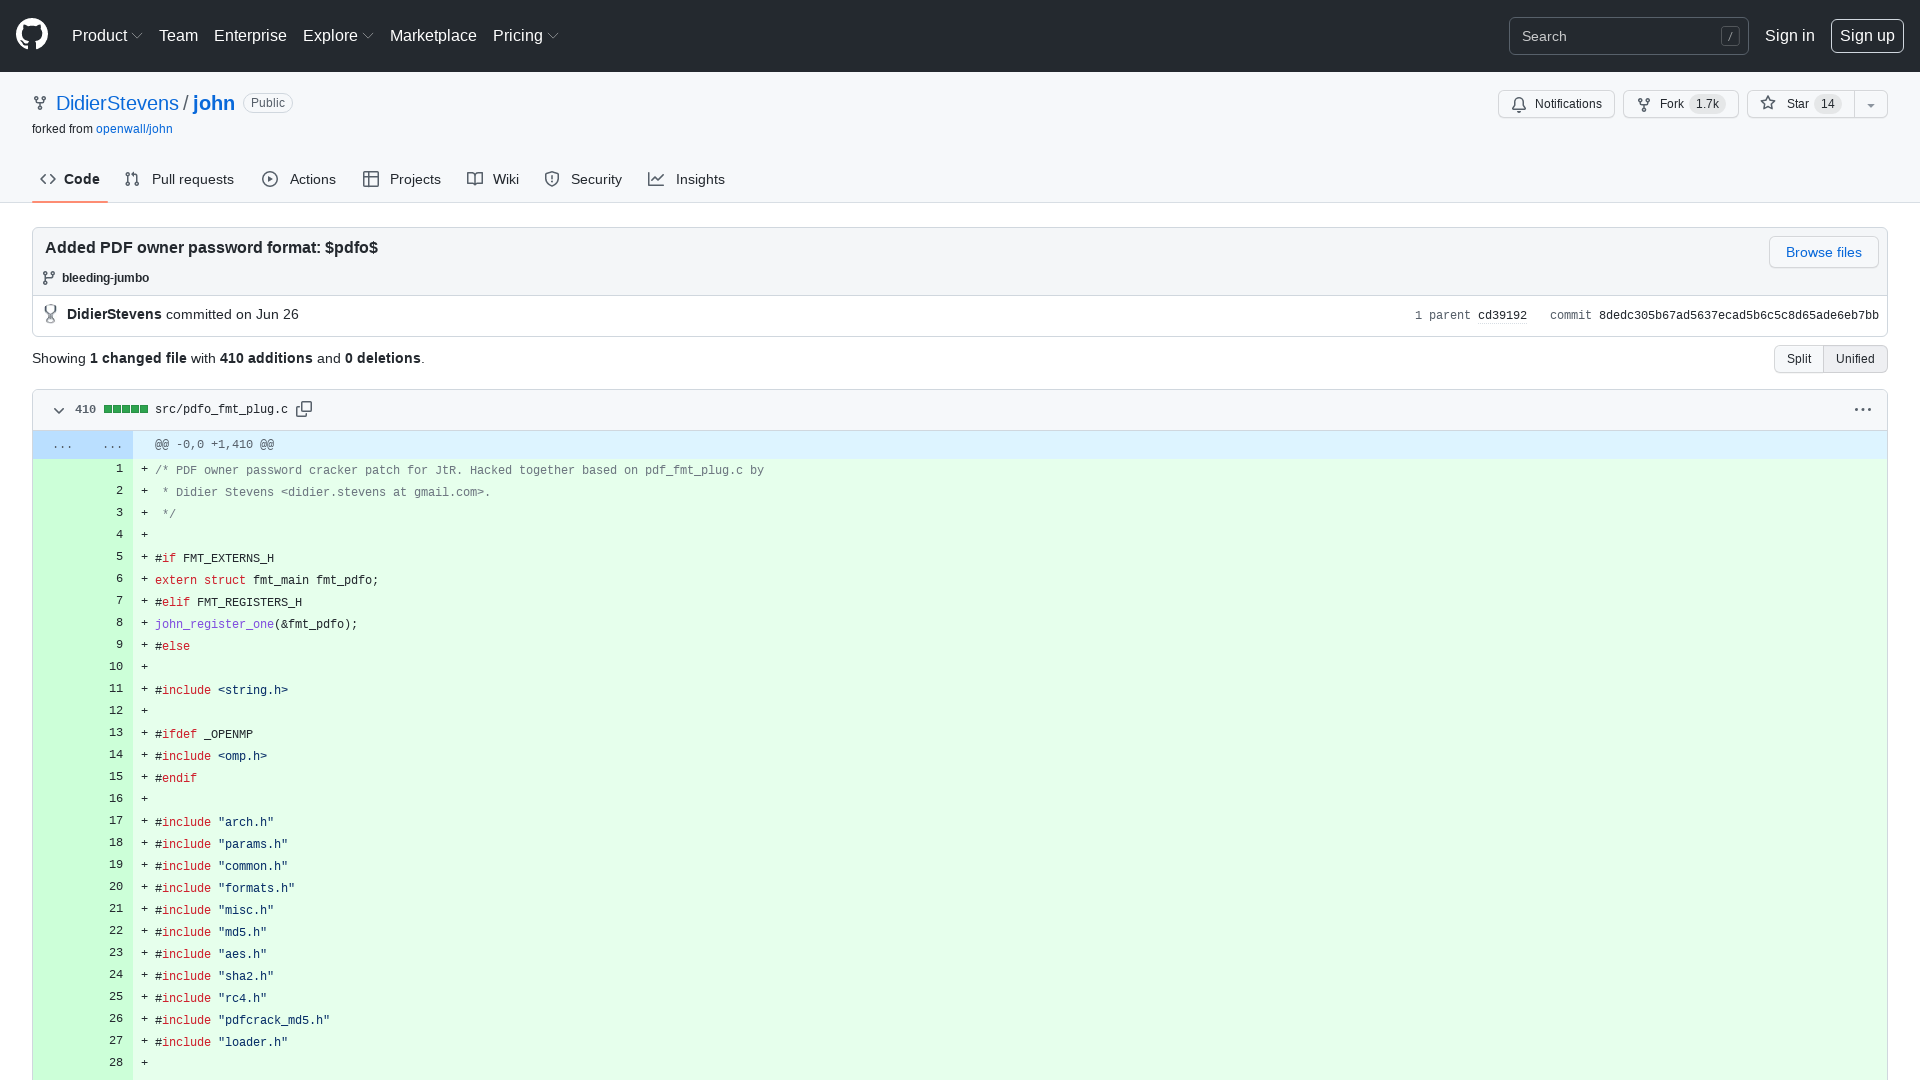Viewport: 1920px width, 1080px height.
Task: Focus the Search input field
Action: (1628, 36)
